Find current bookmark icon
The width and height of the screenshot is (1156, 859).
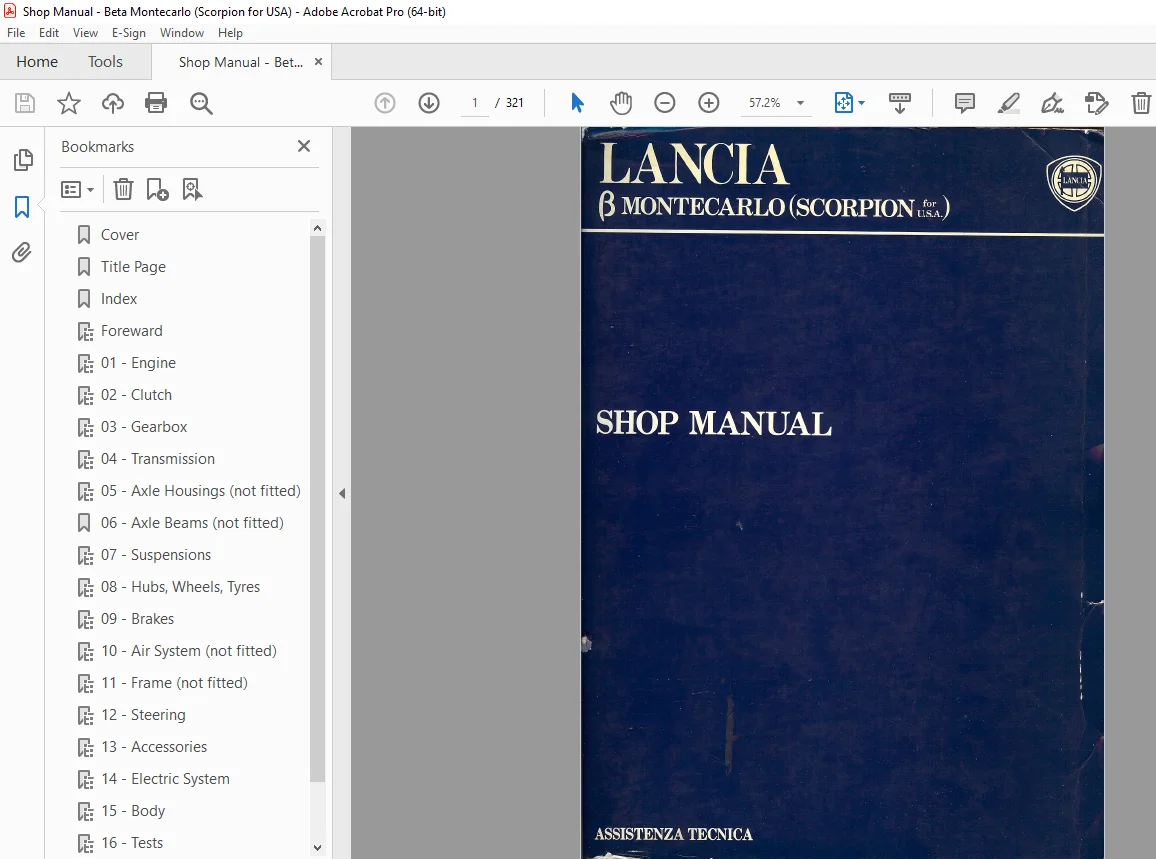[x=192, y=189]
